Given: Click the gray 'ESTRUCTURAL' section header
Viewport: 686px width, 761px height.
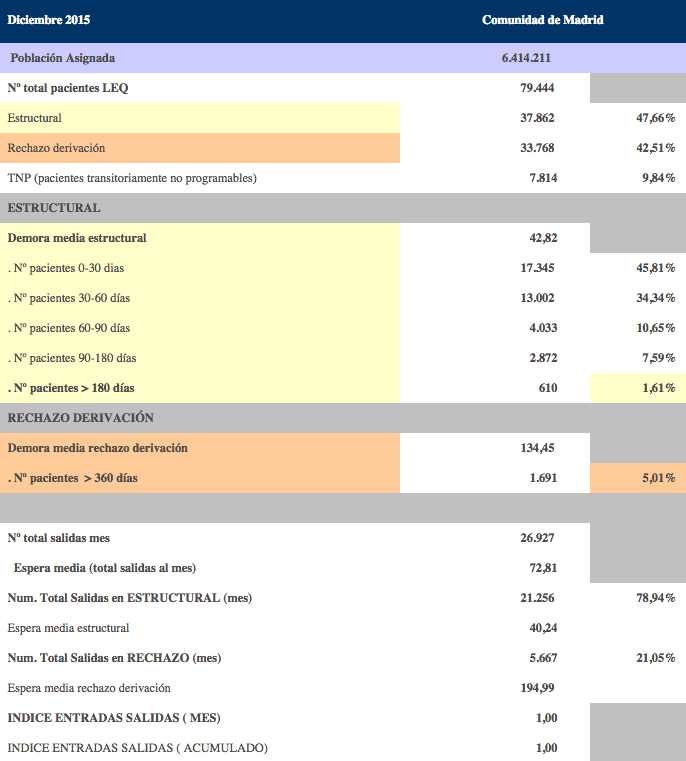Looking at the screenshot, I should pos(54,208).
